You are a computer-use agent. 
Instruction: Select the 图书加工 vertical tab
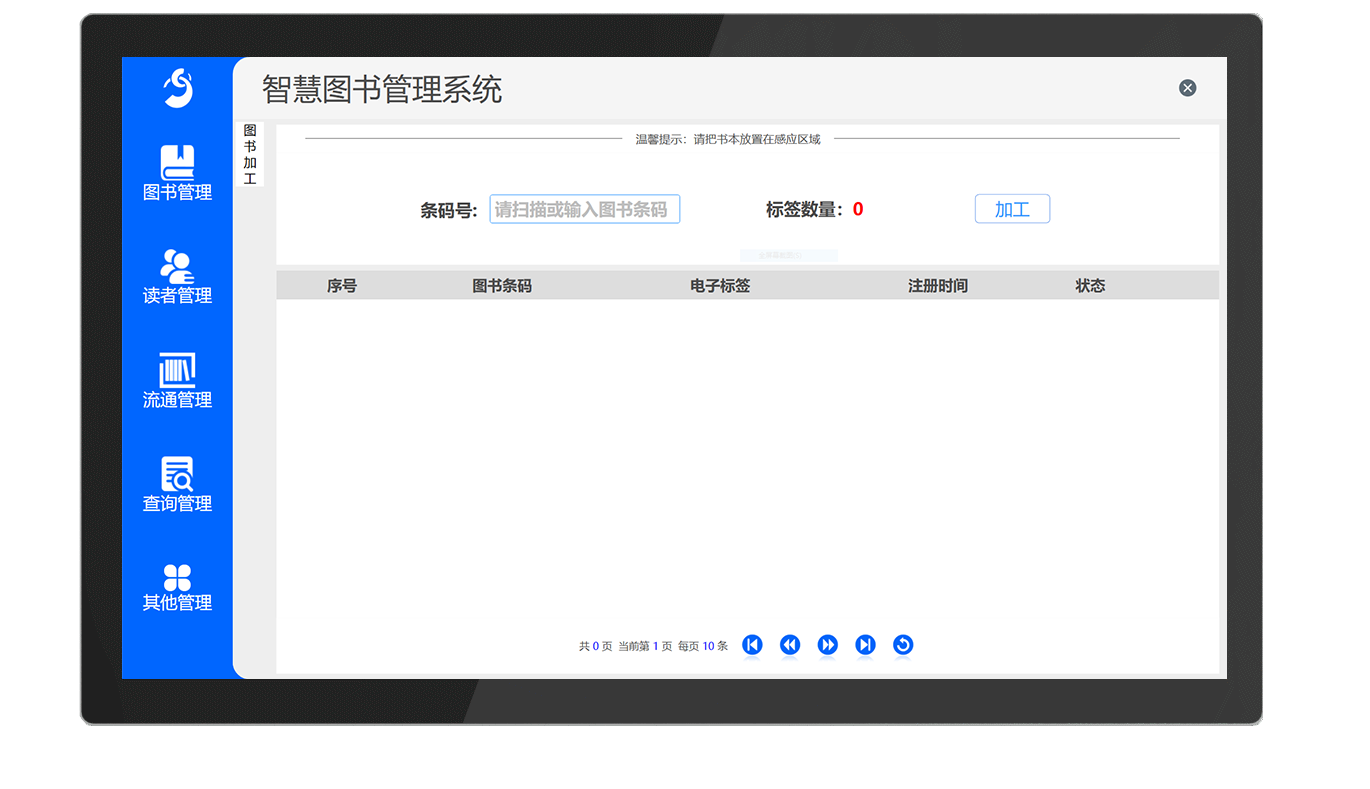click(x=250, y=155)
